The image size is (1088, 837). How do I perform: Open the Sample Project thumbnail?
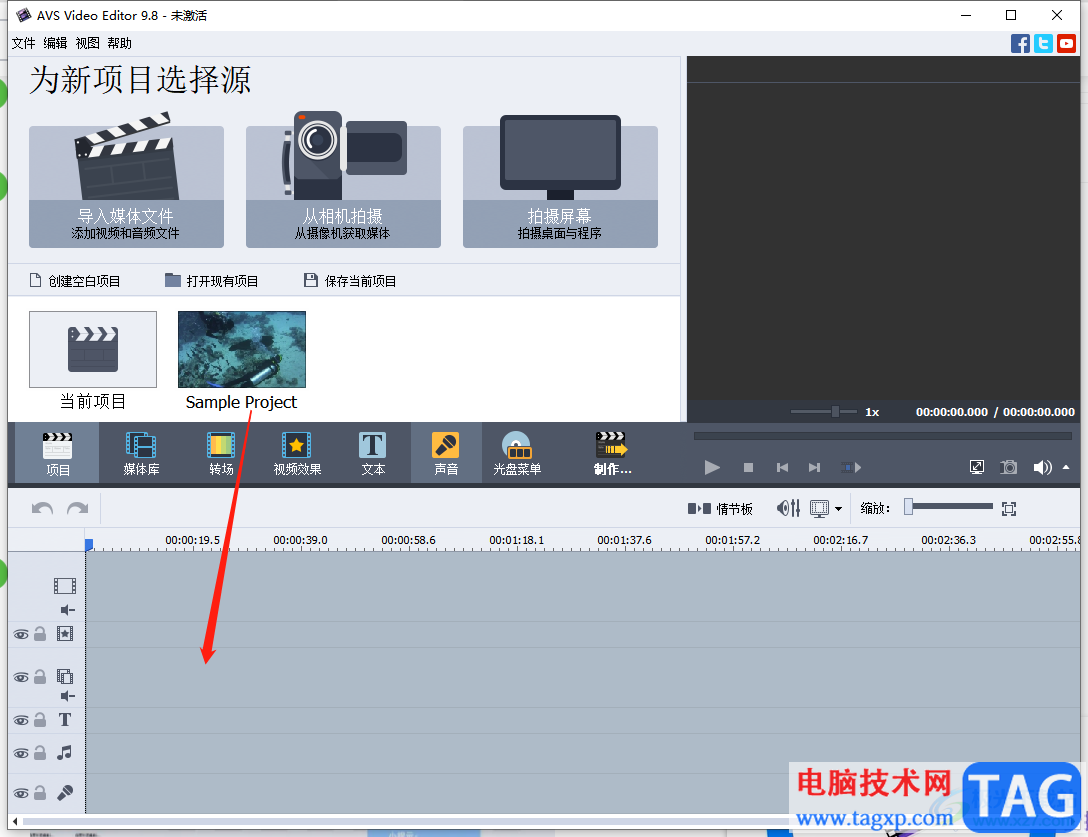241,349
